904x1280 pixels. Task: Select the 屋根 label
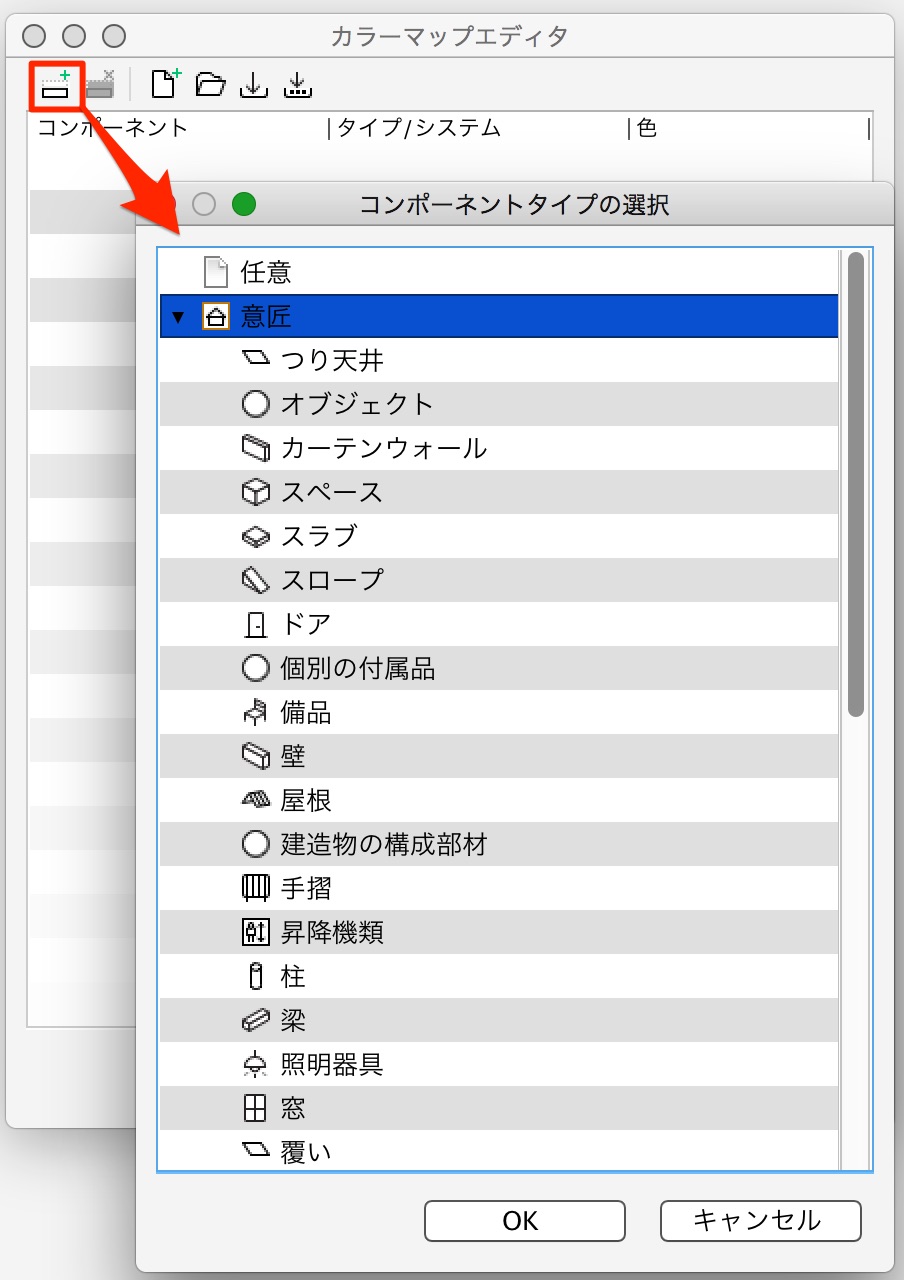306,801
